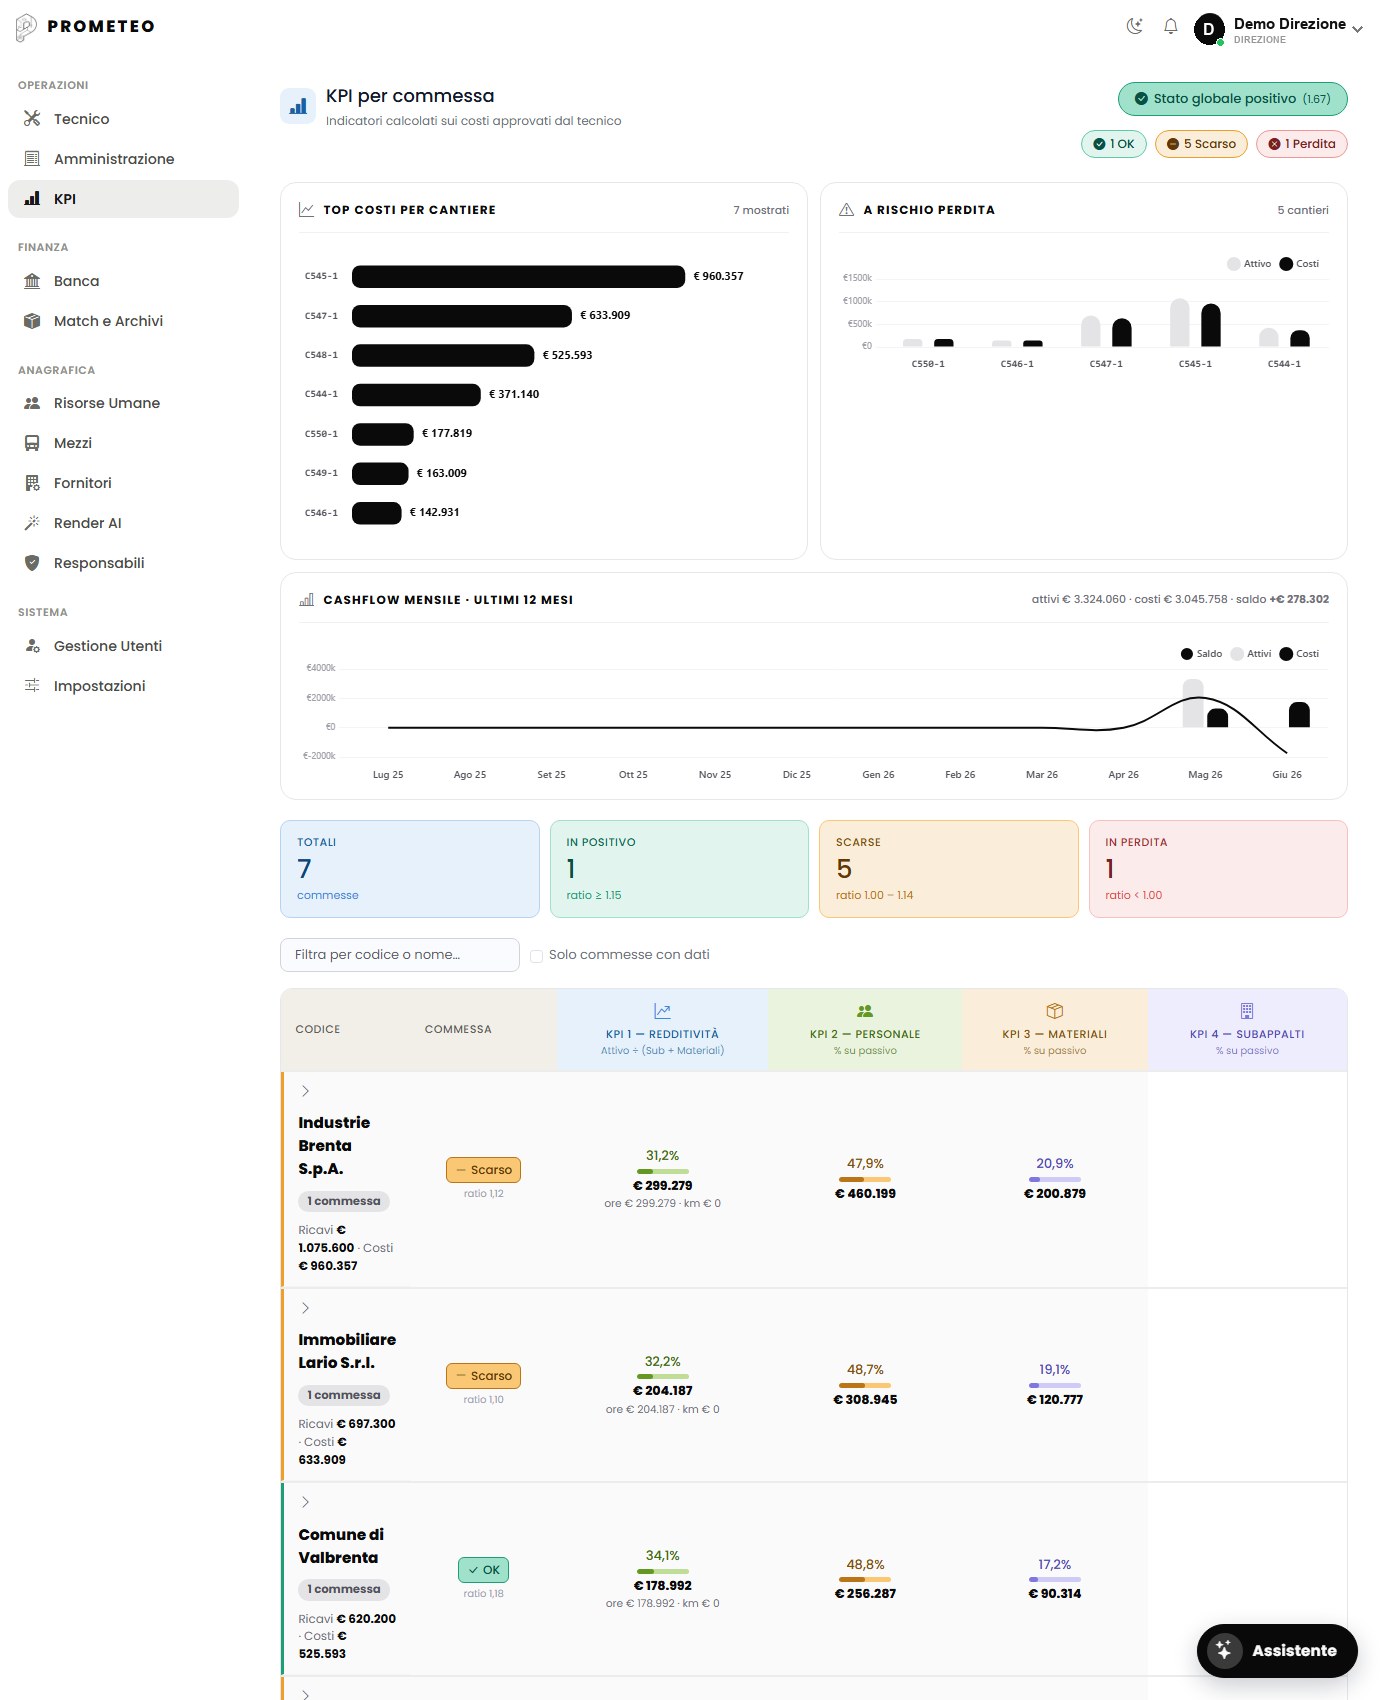Filter by 1 OK badge
This screenshot has height=1700, width=1380.
point(1113,144)
